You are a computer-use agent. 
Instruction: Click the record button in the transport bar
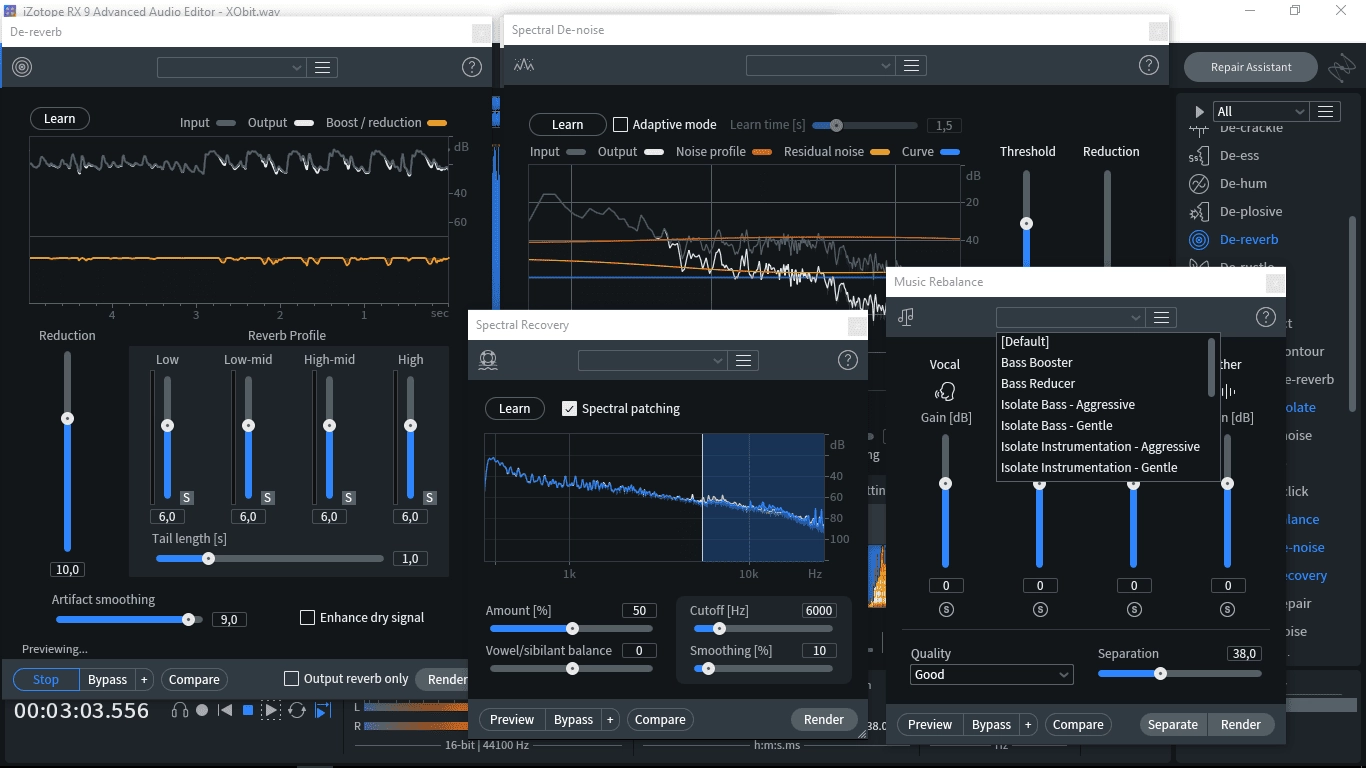(x=202, y=710)
